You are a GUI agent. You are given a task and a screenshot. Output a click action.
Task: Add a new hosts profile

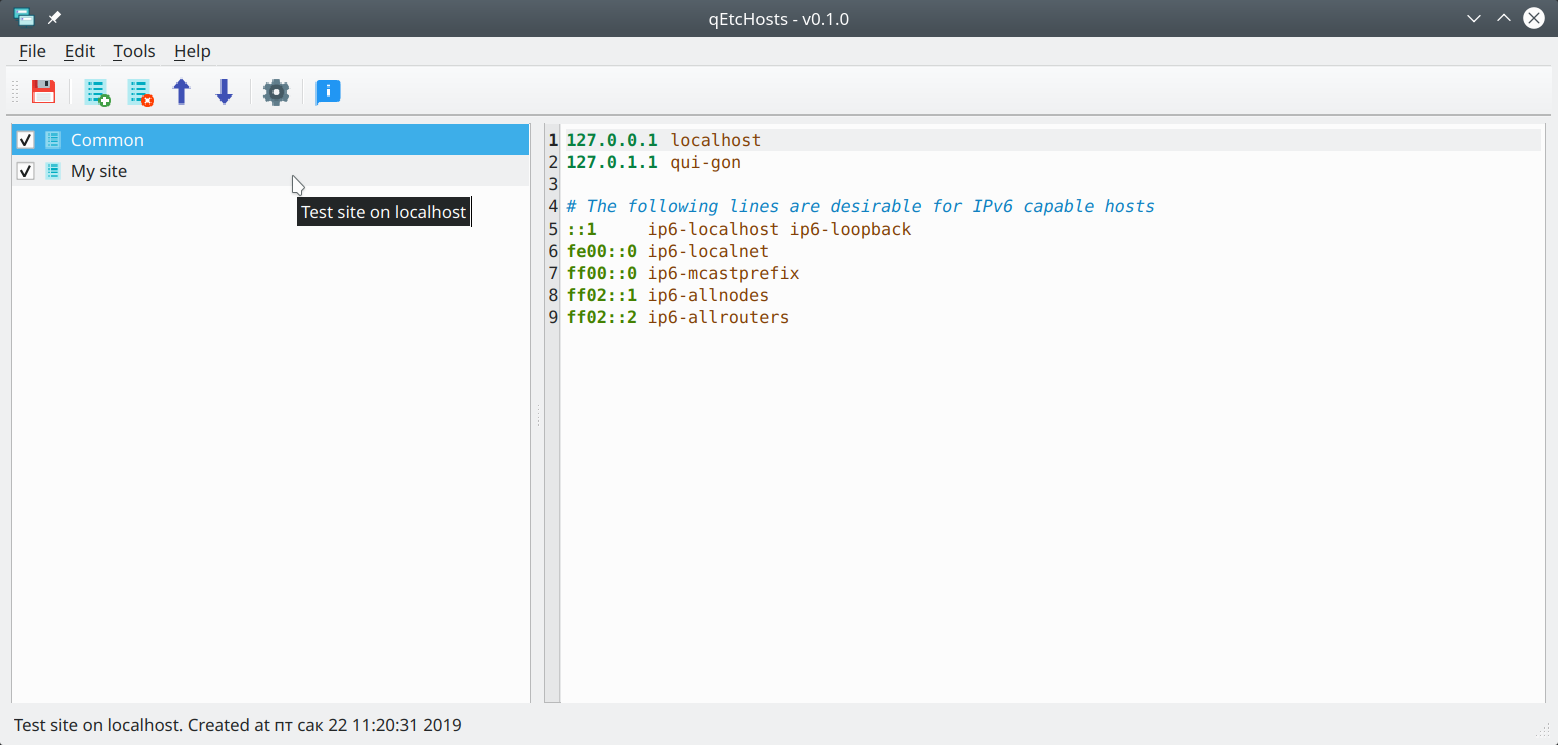click(97, 92)
